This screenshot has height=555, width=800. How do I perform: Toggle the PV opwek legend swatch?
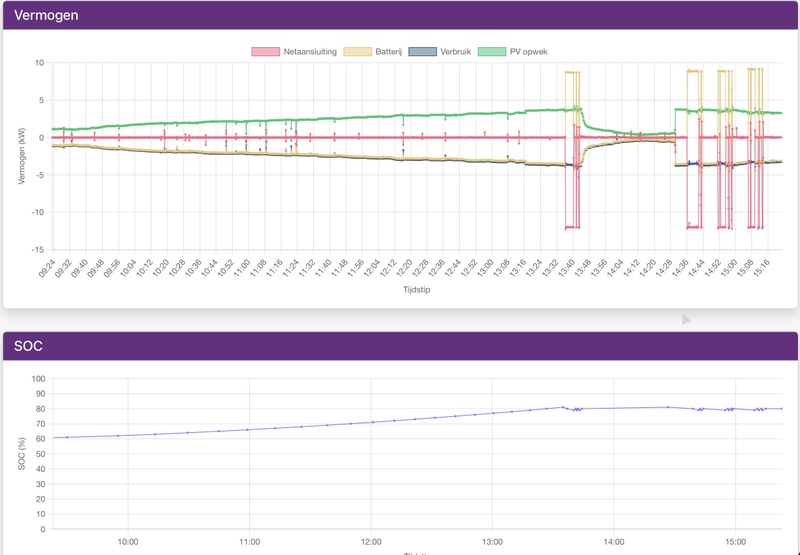[x=492, y=52]
